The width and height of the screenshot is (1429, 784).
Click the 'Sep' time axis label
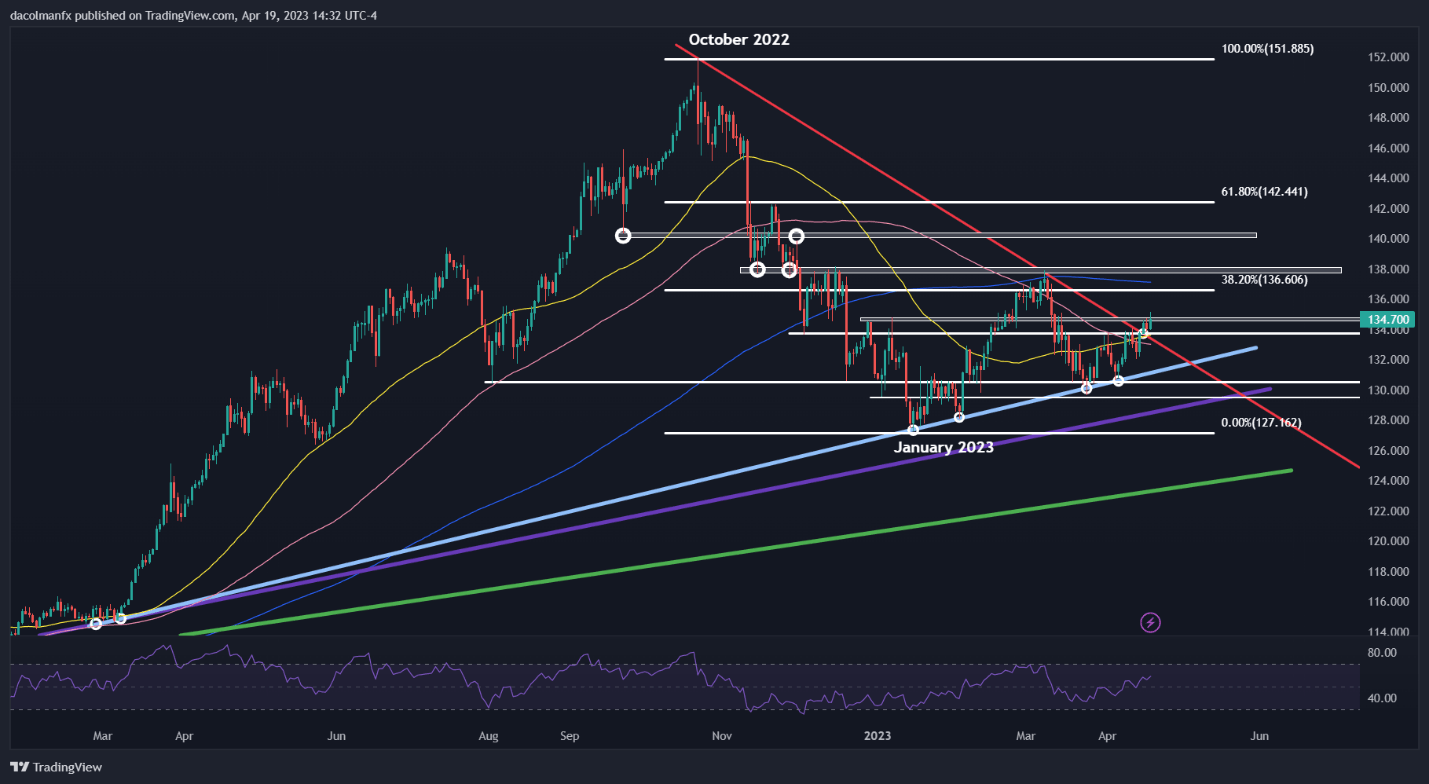point(569,736)
